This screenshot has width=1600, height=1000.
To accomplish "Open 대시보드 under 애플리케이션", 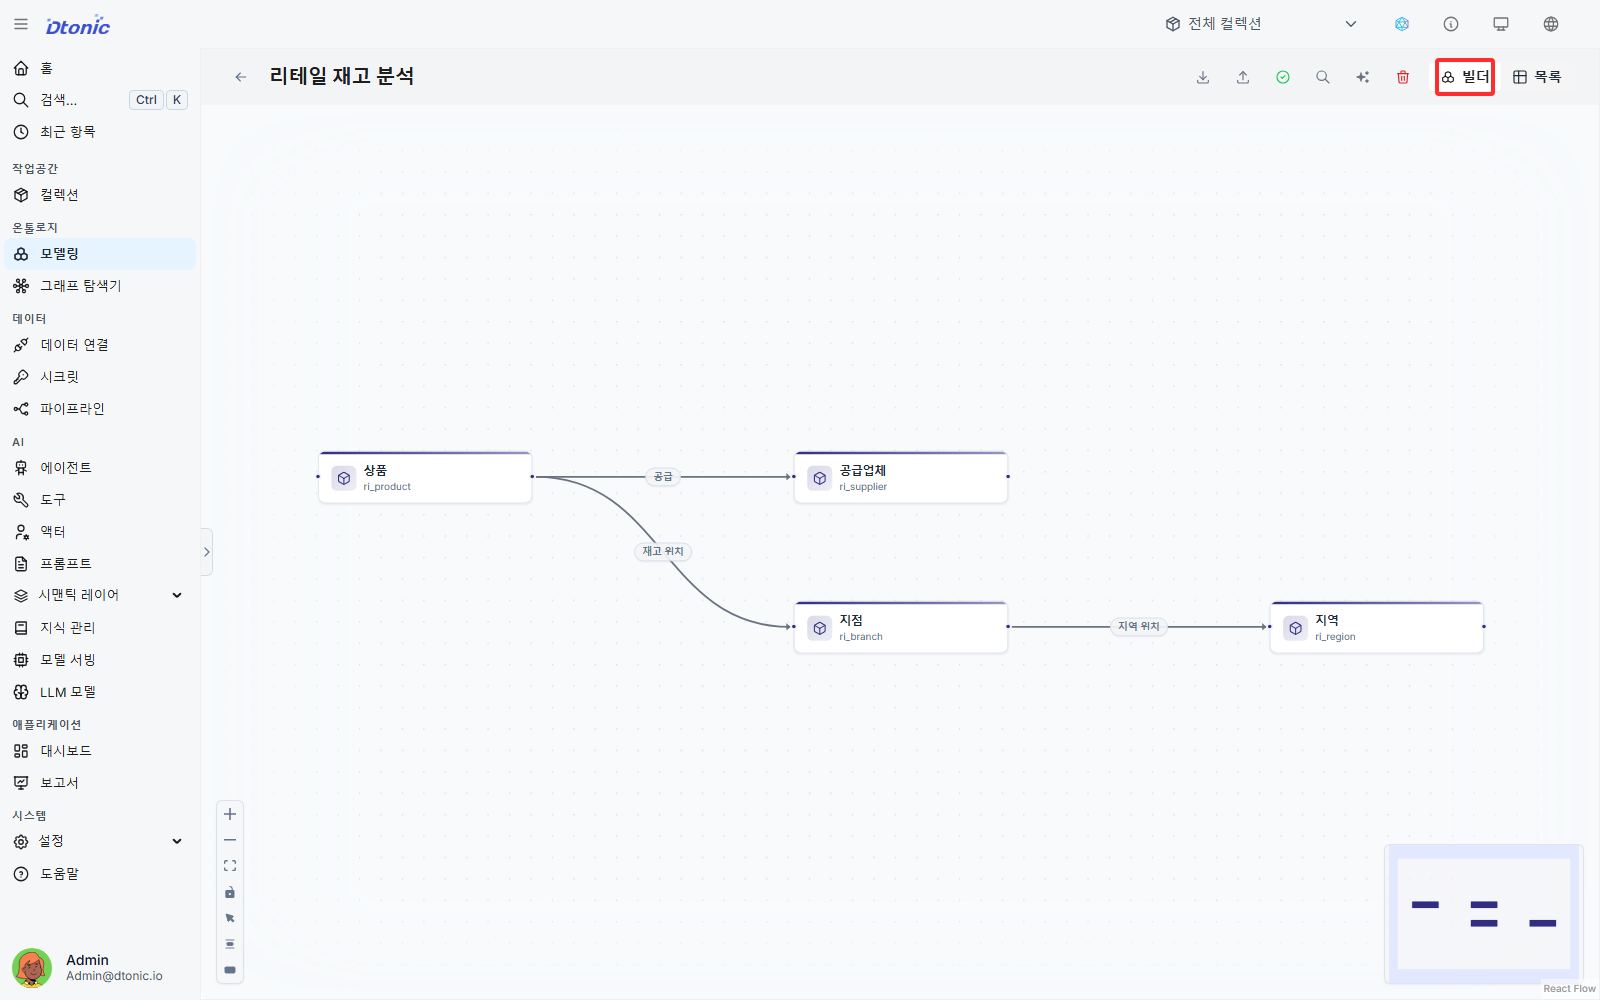I will [100, 751].
